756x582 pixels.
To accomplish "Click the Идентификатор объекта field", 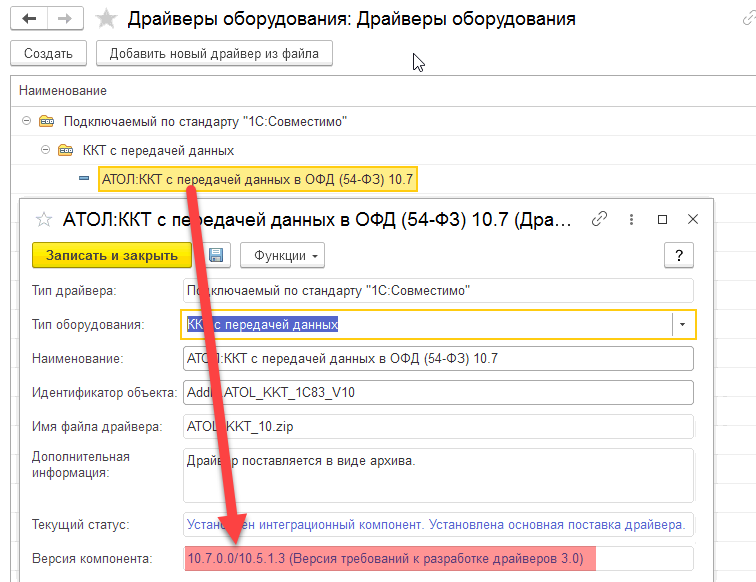I will point(438,393).
